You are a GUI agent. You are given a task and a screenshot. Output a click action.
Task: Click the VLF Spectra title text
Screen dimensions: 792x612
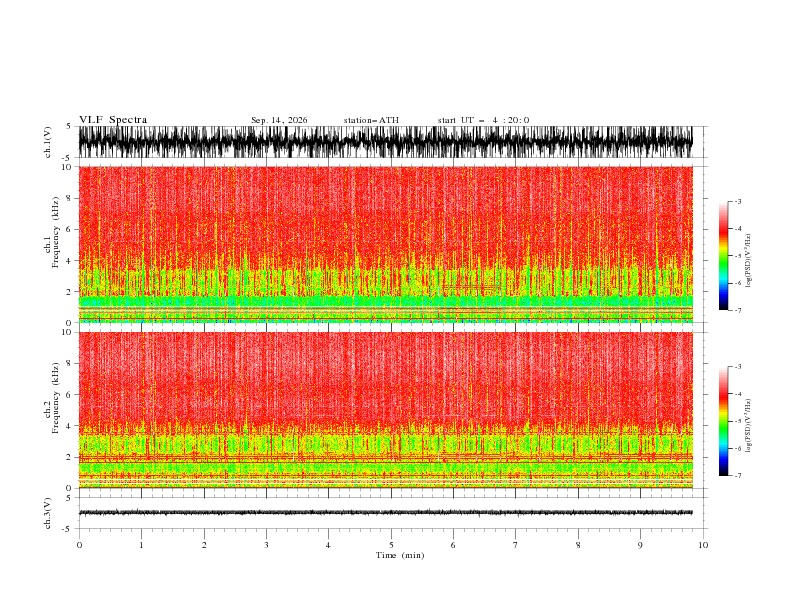pos(113,120)
